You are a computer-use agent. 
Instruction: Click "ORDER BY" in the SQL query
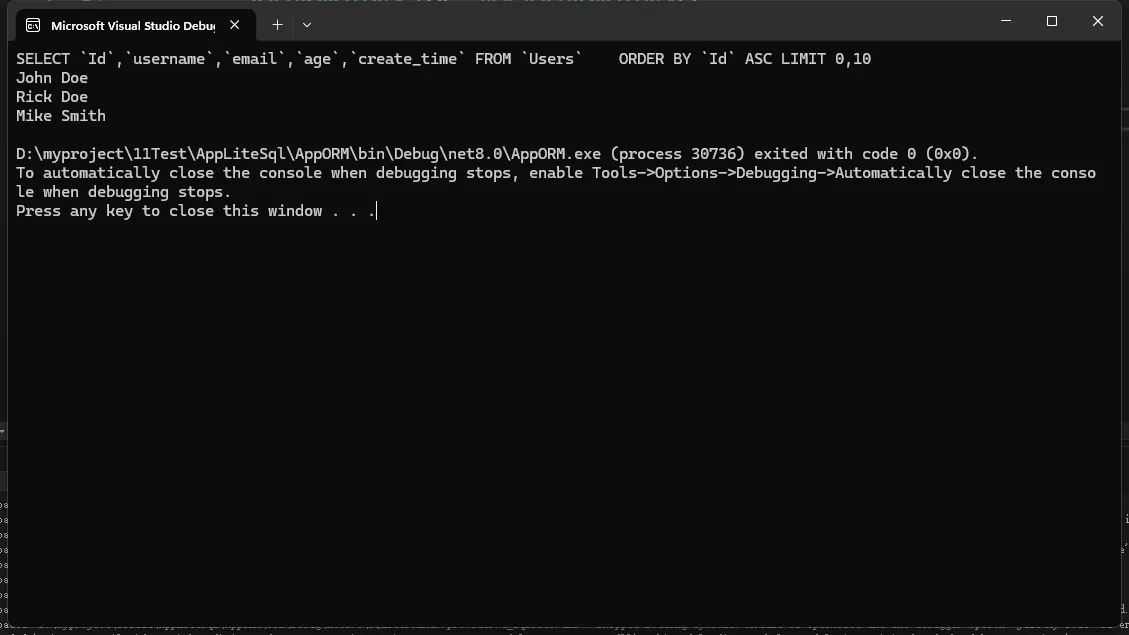[x=655, y=59]
